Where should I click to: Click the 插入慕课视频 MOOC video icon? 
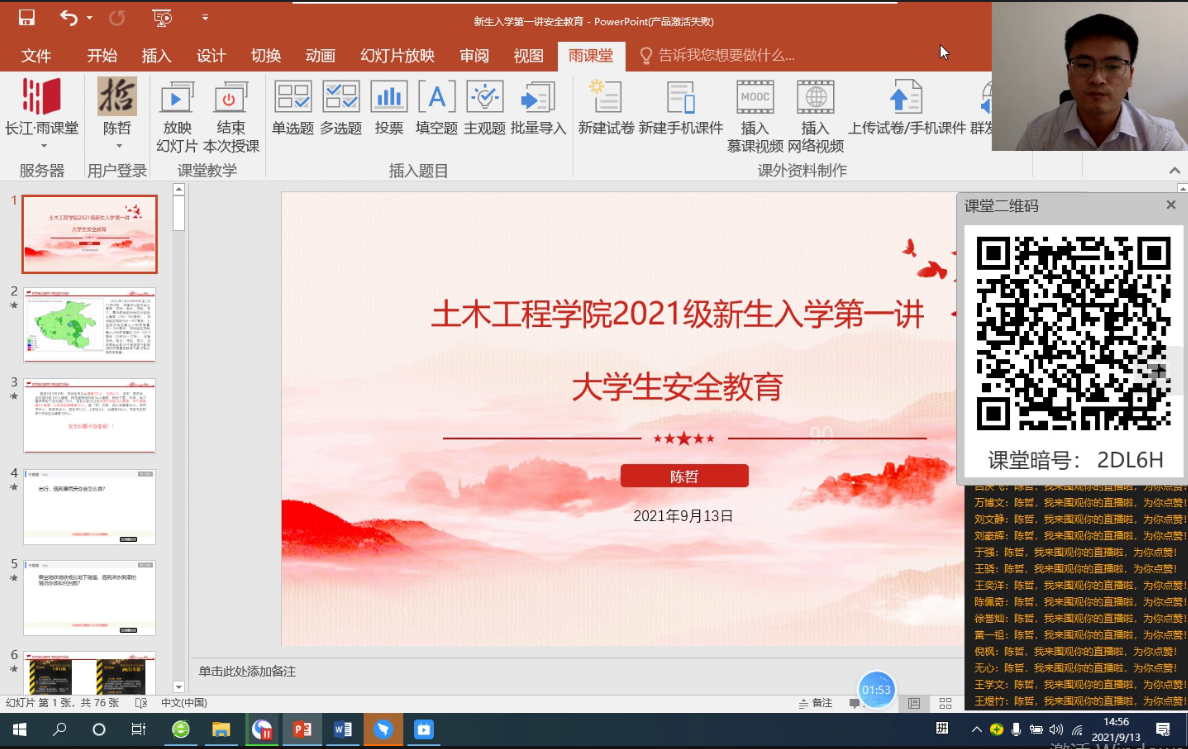click(755, 98)
